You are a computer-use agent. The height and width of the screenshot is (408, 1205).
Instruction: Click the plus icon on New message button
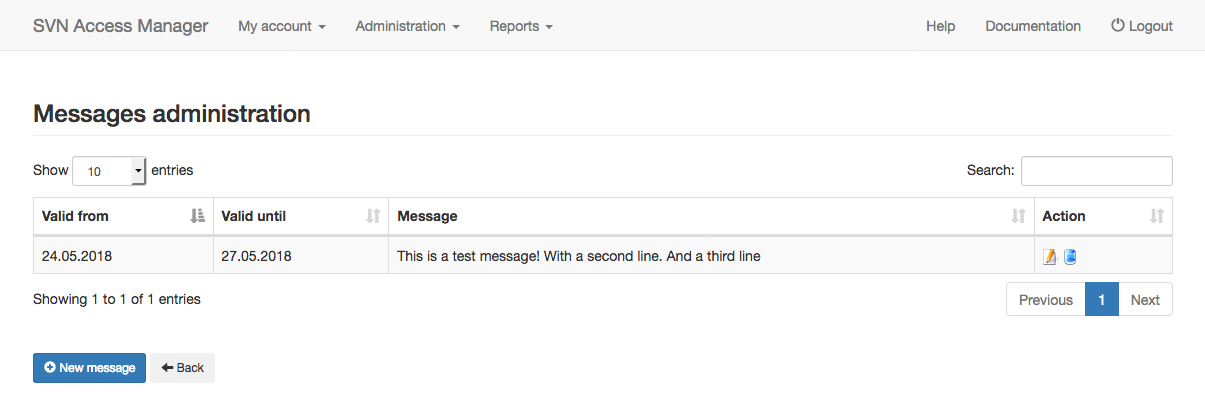click(x=50, y=368)
